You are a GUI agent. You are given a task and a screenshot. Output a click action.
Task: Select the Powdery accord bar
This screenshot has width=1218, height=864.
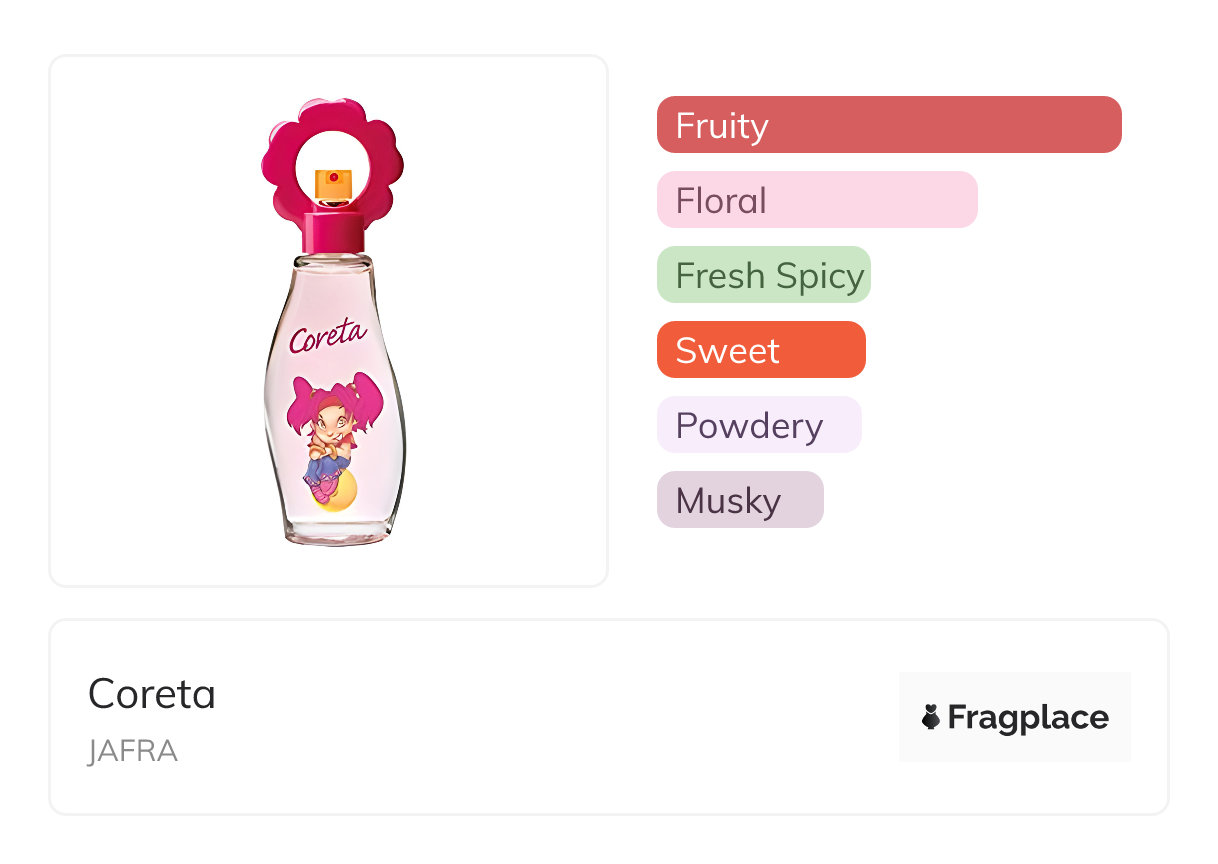(x=758, y=425)
